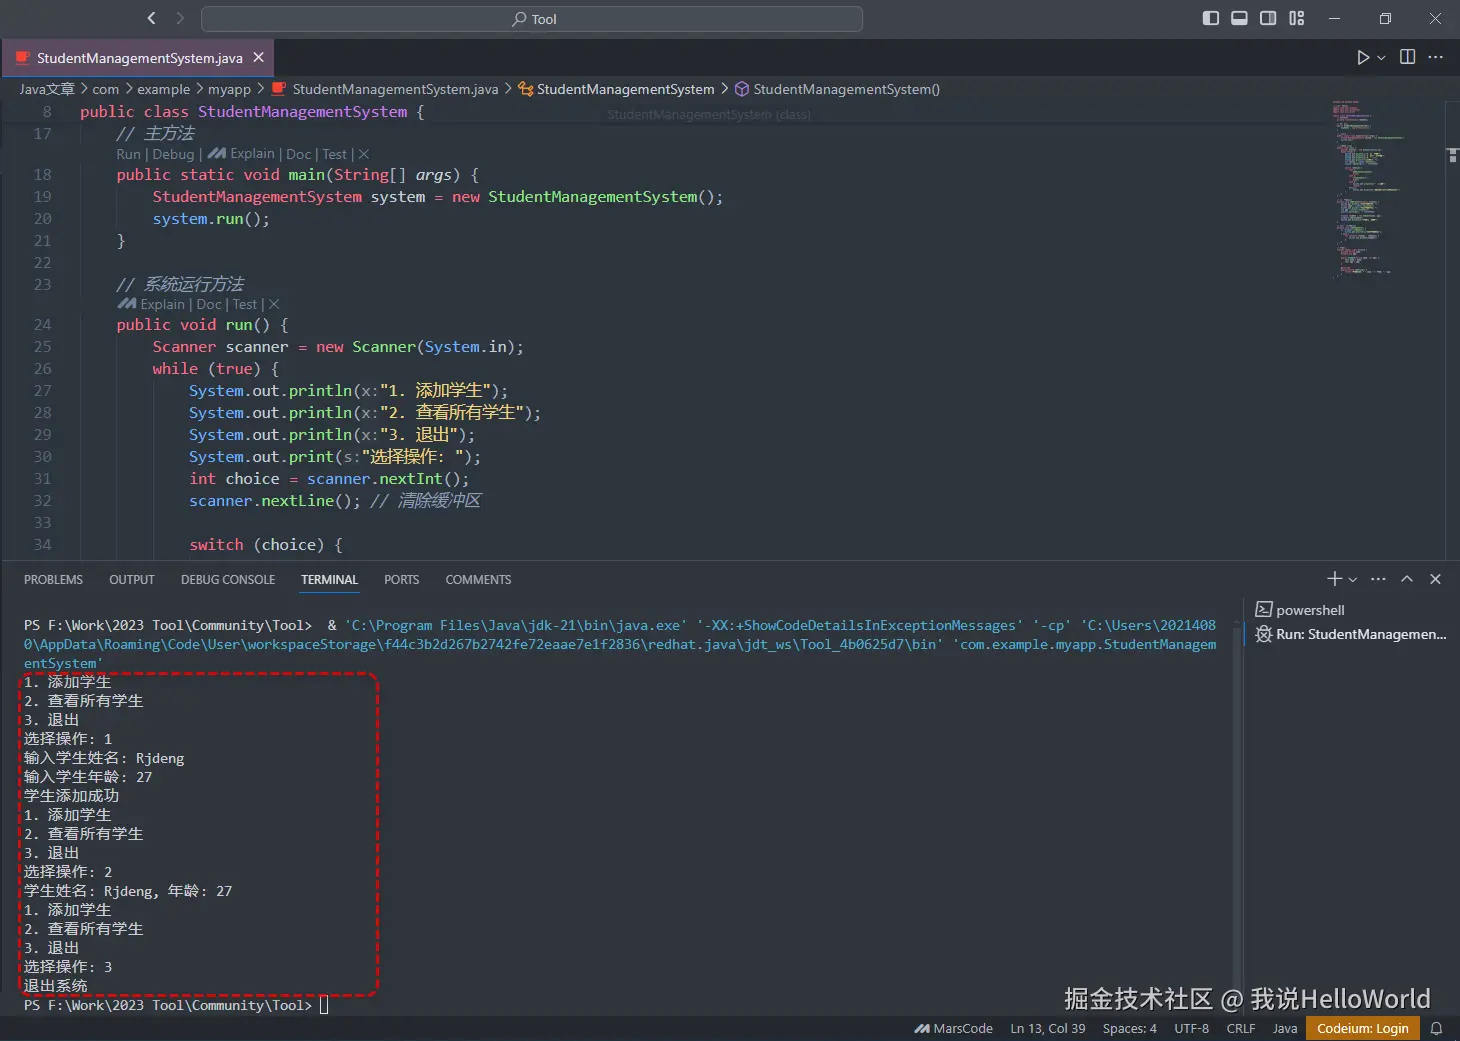Change language mode Java in status bar
1460x1041 pixels.
[1285, 1029]
